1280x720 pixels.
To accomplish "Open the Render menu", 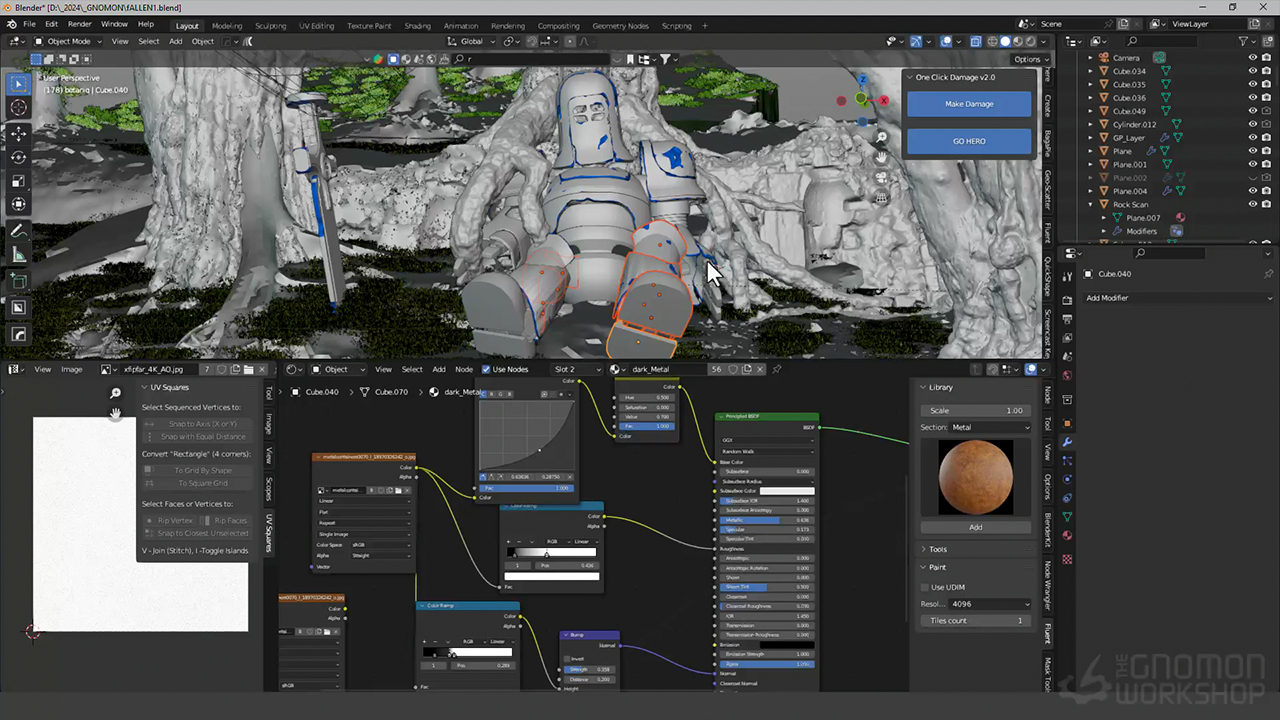I will [80, 24].
